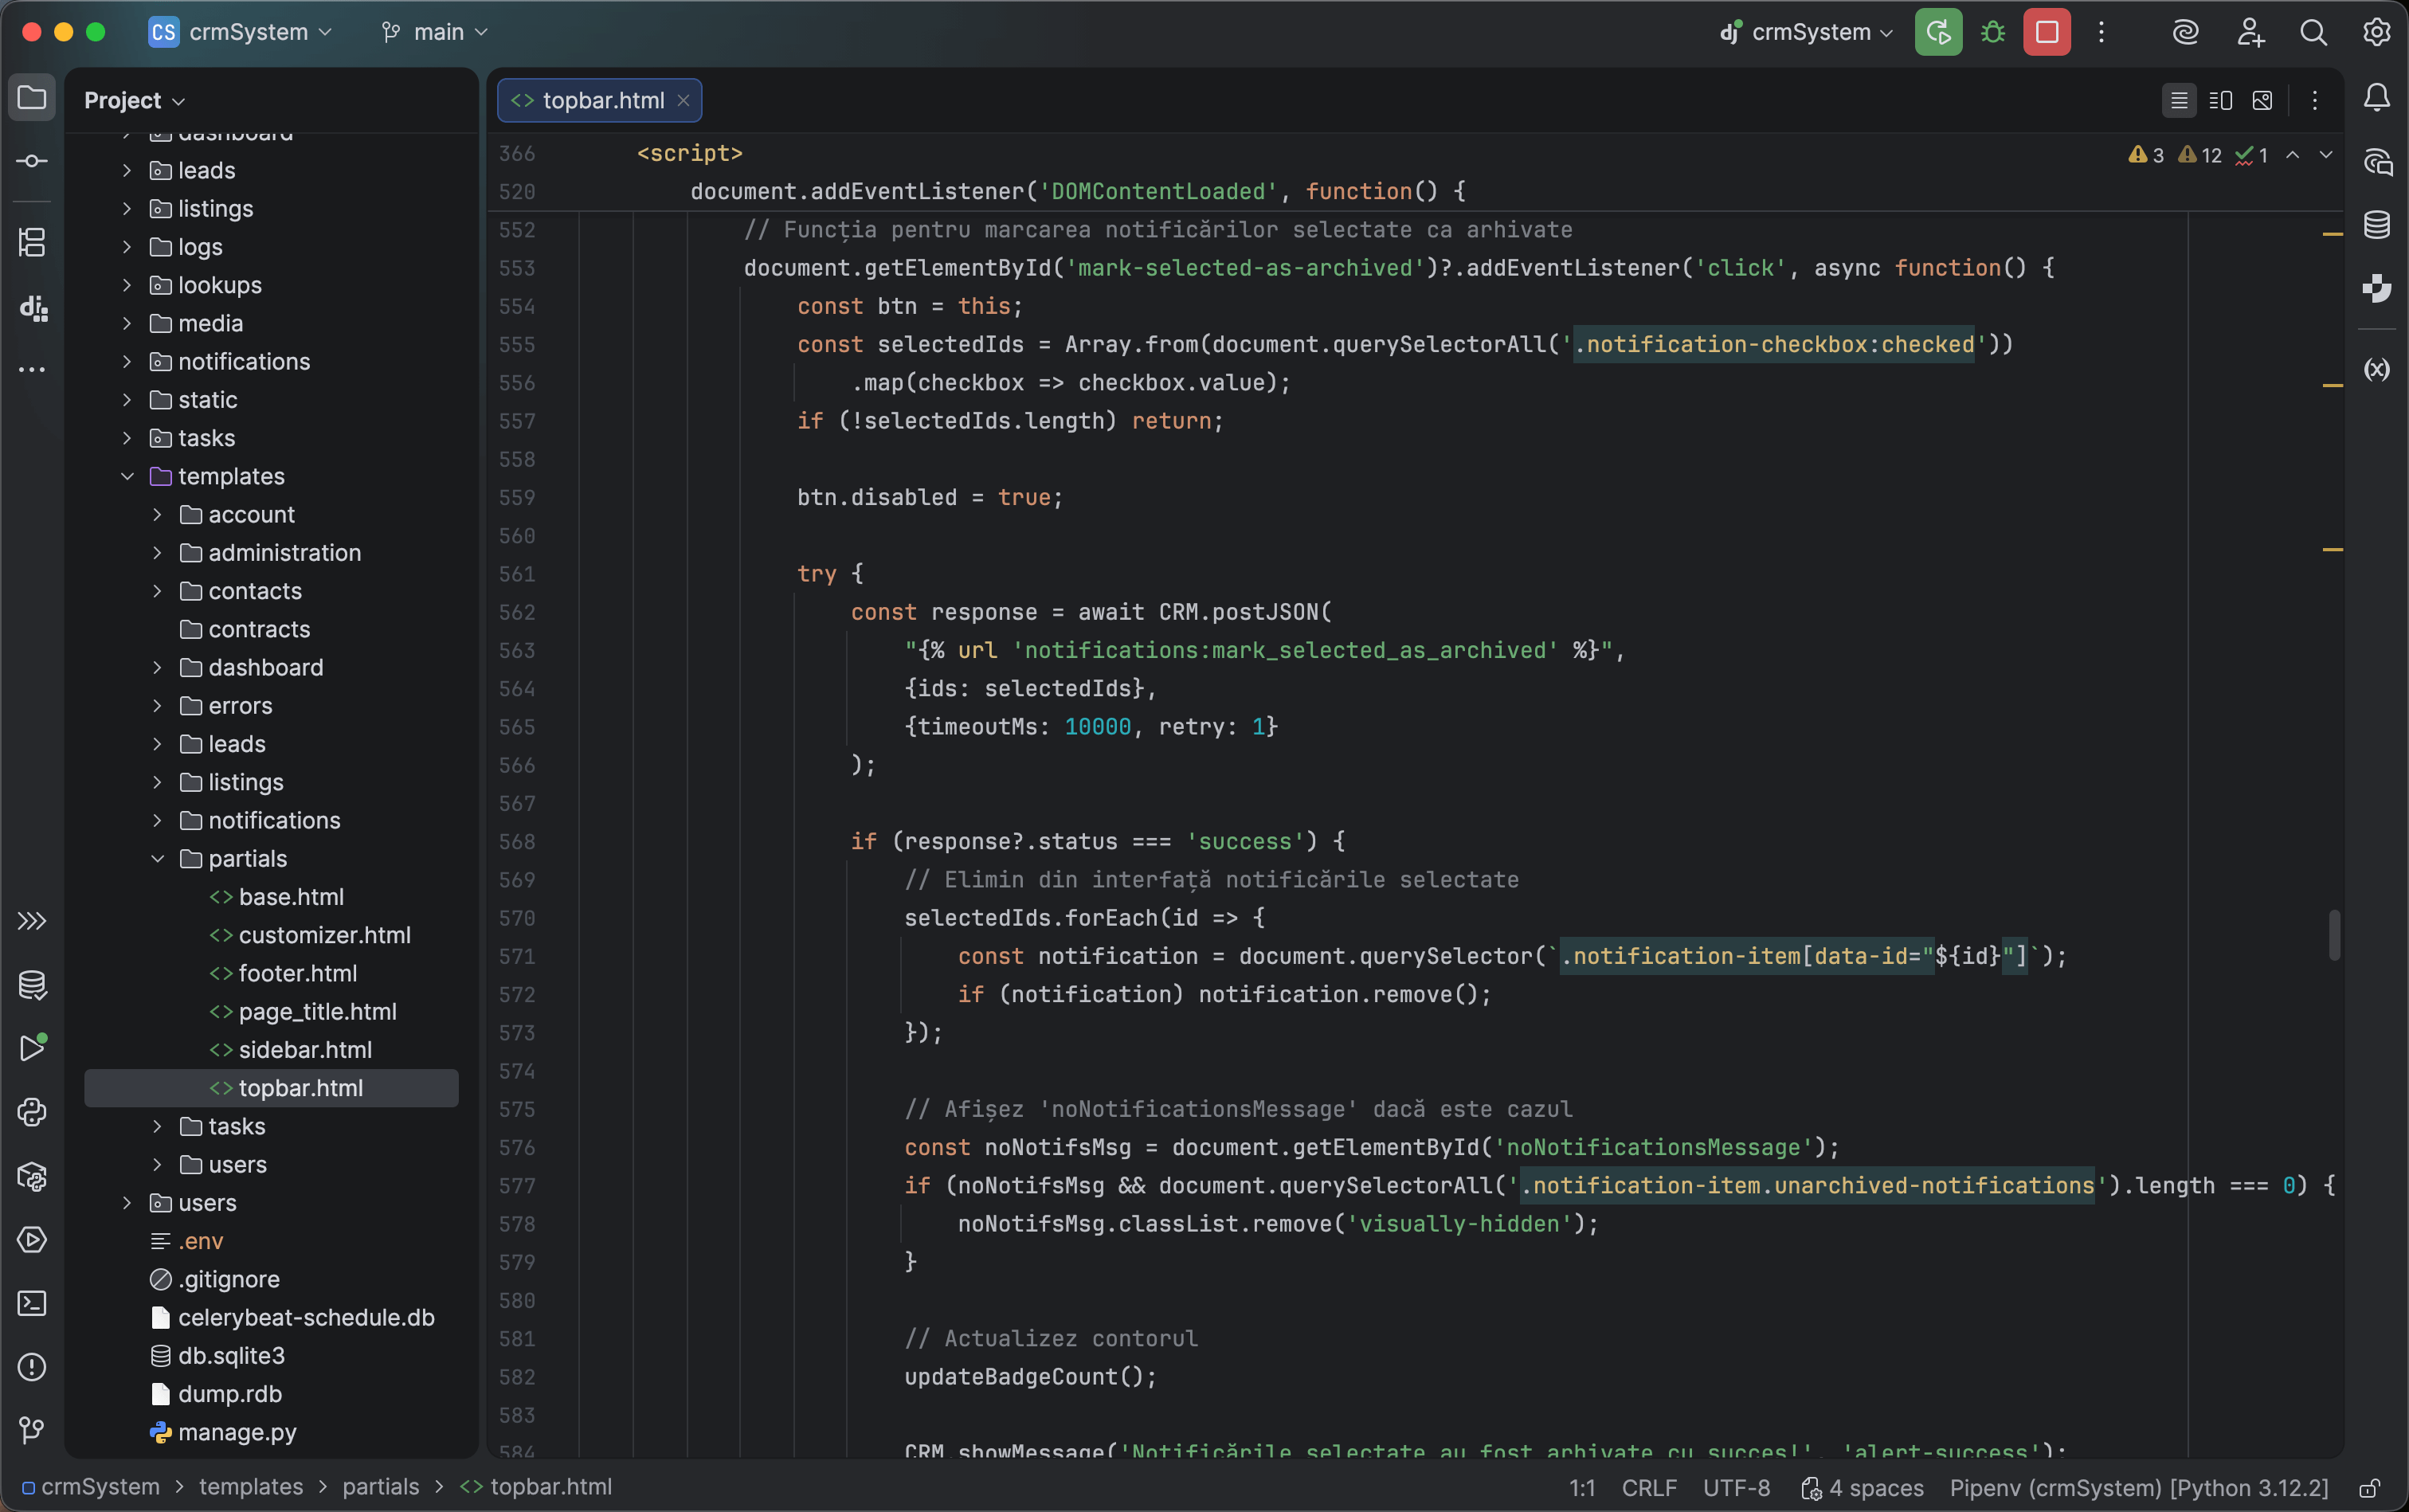Click the 12 warnings inspection counter
Image resolution: width=2409 pixels, height=1512 pixels.
point(2196,155)
